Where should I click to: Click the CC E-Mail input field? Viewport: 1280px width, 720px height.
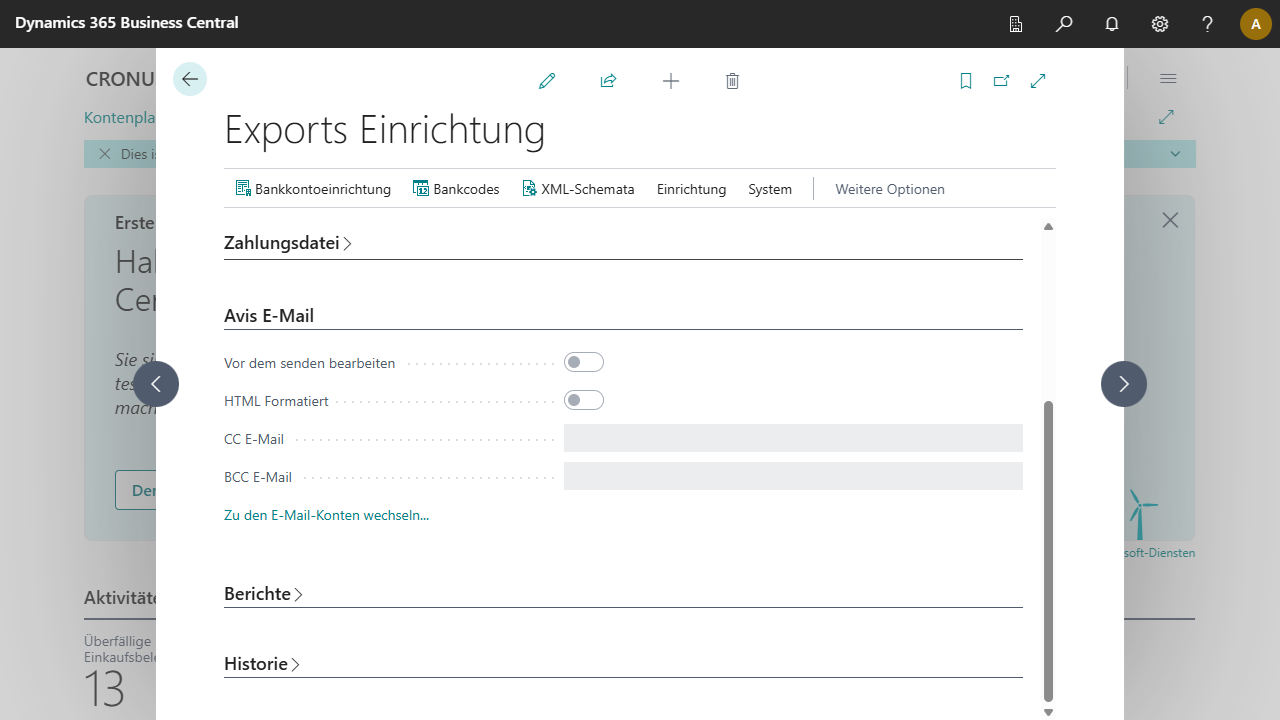coord(793,438)
